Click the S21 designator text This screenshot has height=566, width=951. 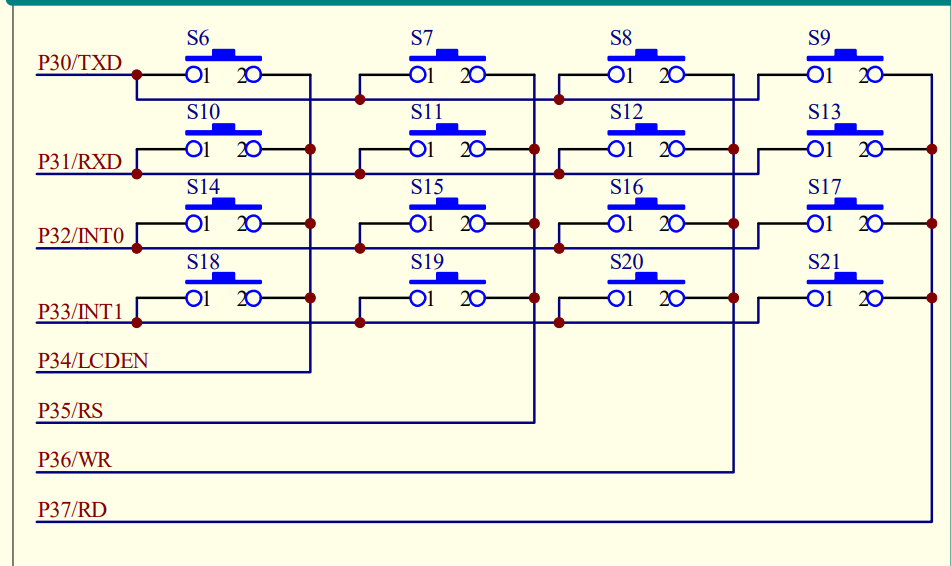tap(824, 261)
